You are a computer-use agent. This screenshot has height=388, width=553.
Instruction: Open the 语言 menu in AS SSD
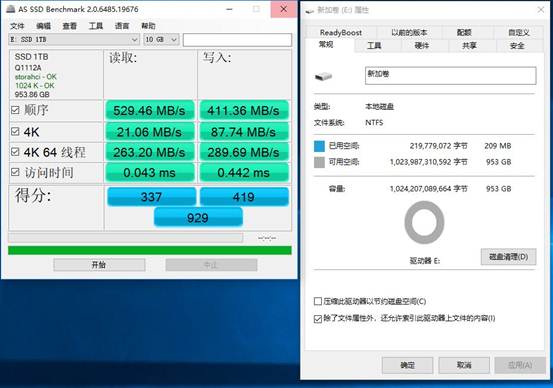coord(122,26)
